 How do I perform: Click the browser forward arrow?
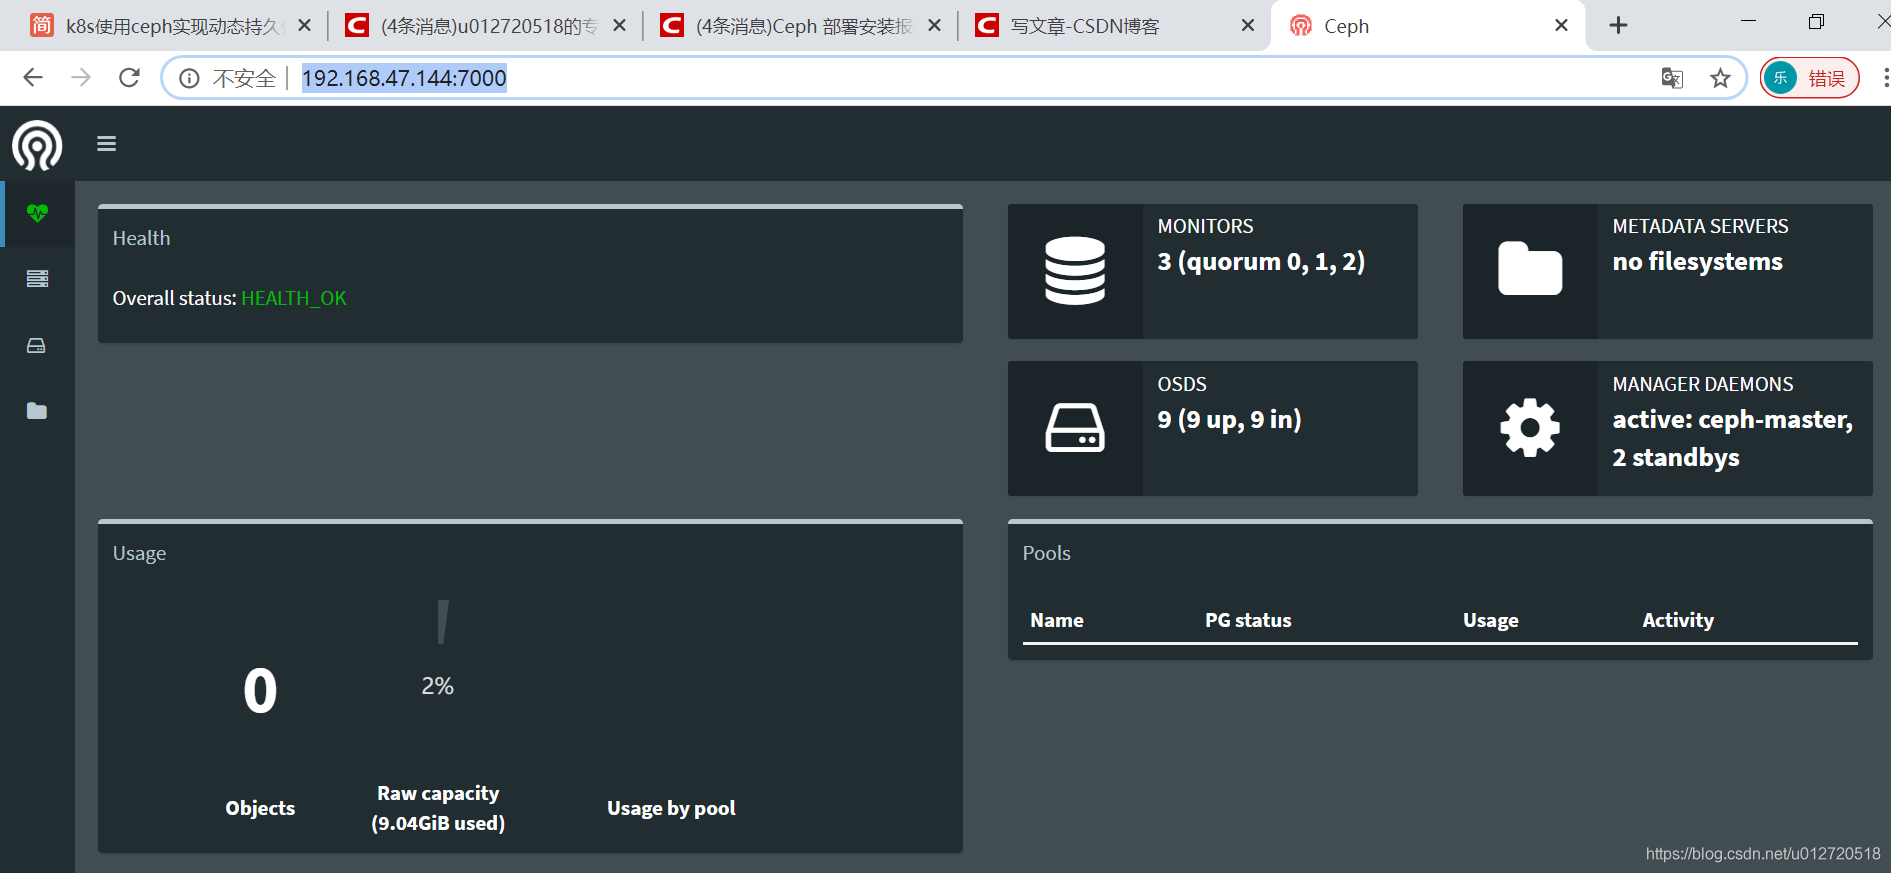click(81, 78)
